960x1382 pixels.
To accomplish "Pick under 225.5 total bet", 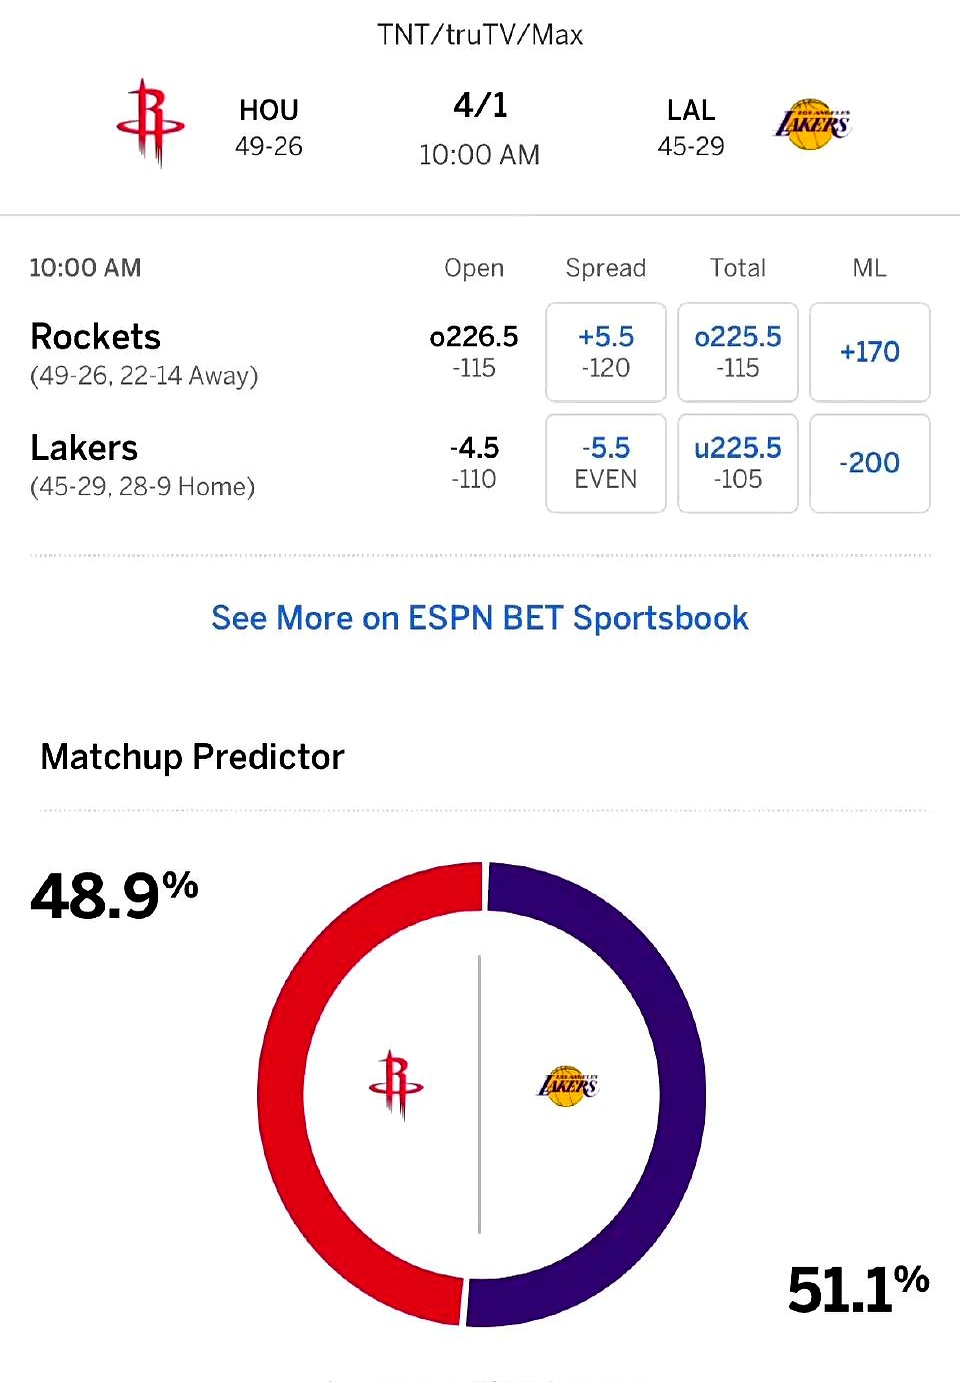I will [x=737, y=463].
